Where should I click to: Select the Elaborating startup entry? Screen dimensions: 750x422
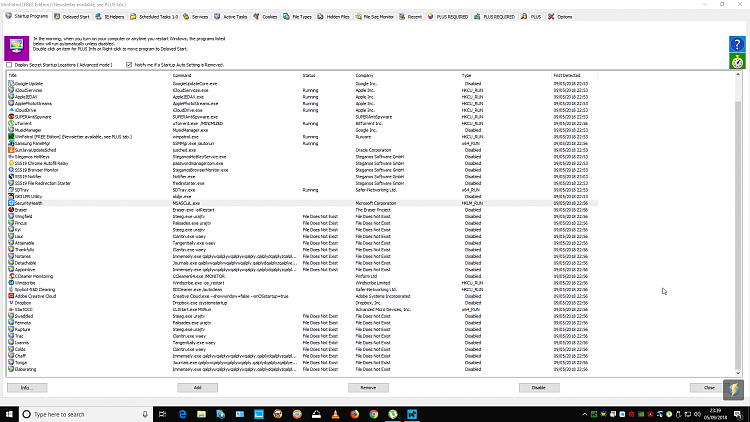pyautogui.click(x=302, y=369)
